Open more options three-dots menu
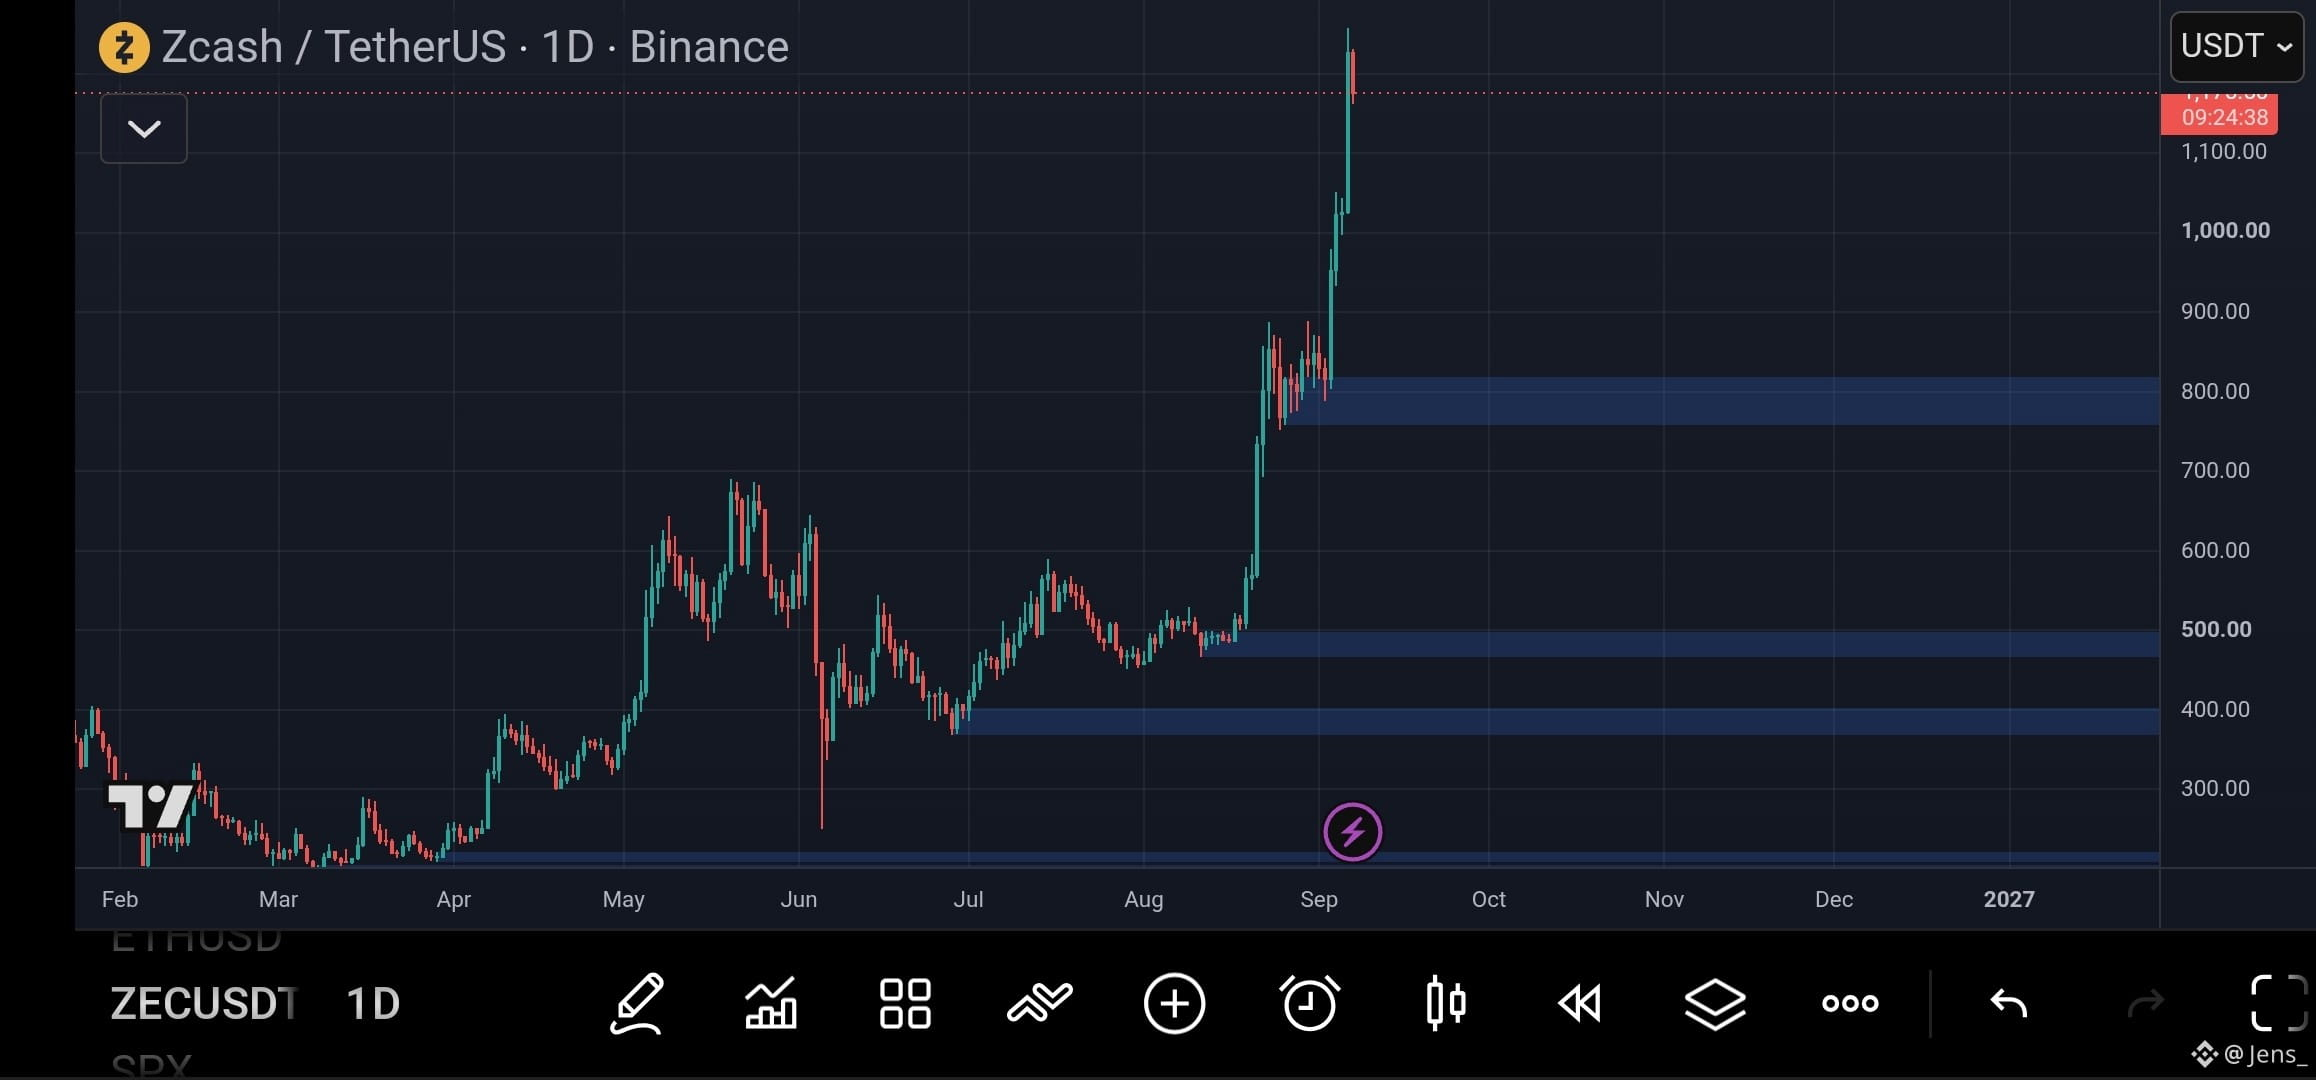This screenshot has height=1080, width=2316. pos(1850,1003)
